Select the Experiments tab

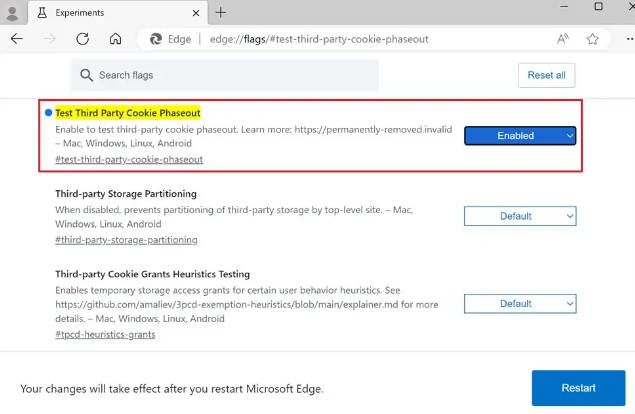[x=117, y=13]
